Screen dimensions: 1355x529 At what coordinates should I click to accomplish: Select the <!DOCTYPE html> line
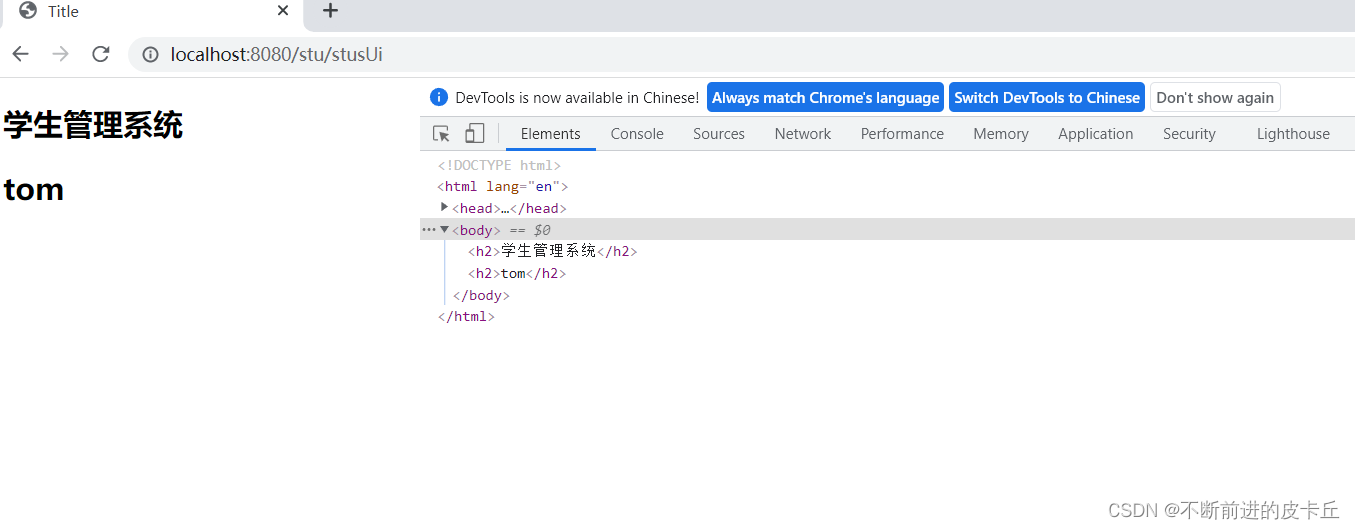499,165
